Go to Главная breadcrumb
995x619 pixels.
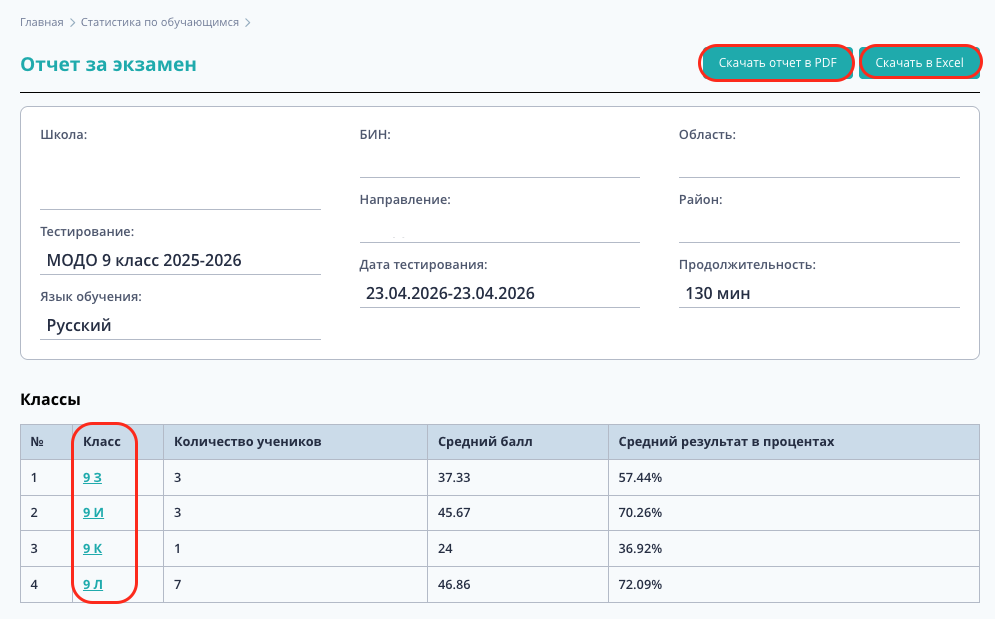coord(42,22)
